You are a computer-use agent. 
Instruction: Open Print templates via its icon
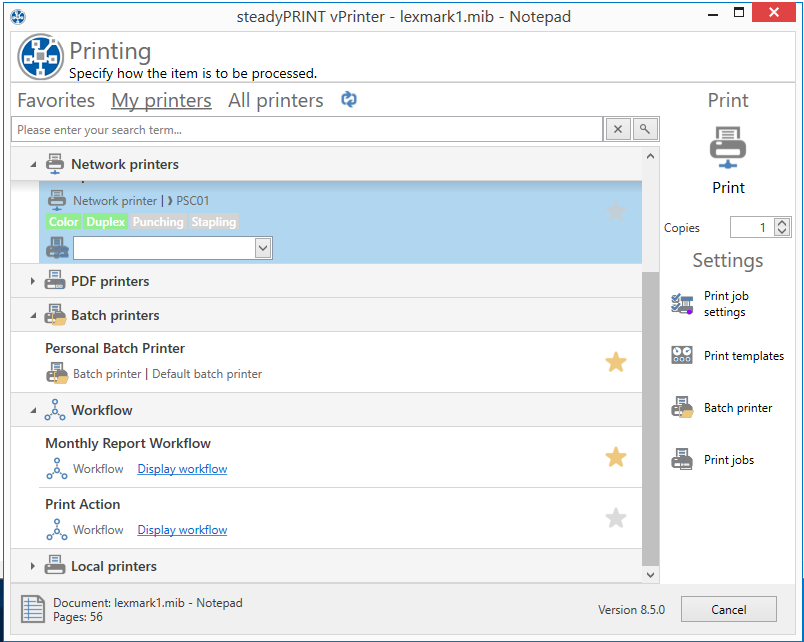[x=682, y=355]
